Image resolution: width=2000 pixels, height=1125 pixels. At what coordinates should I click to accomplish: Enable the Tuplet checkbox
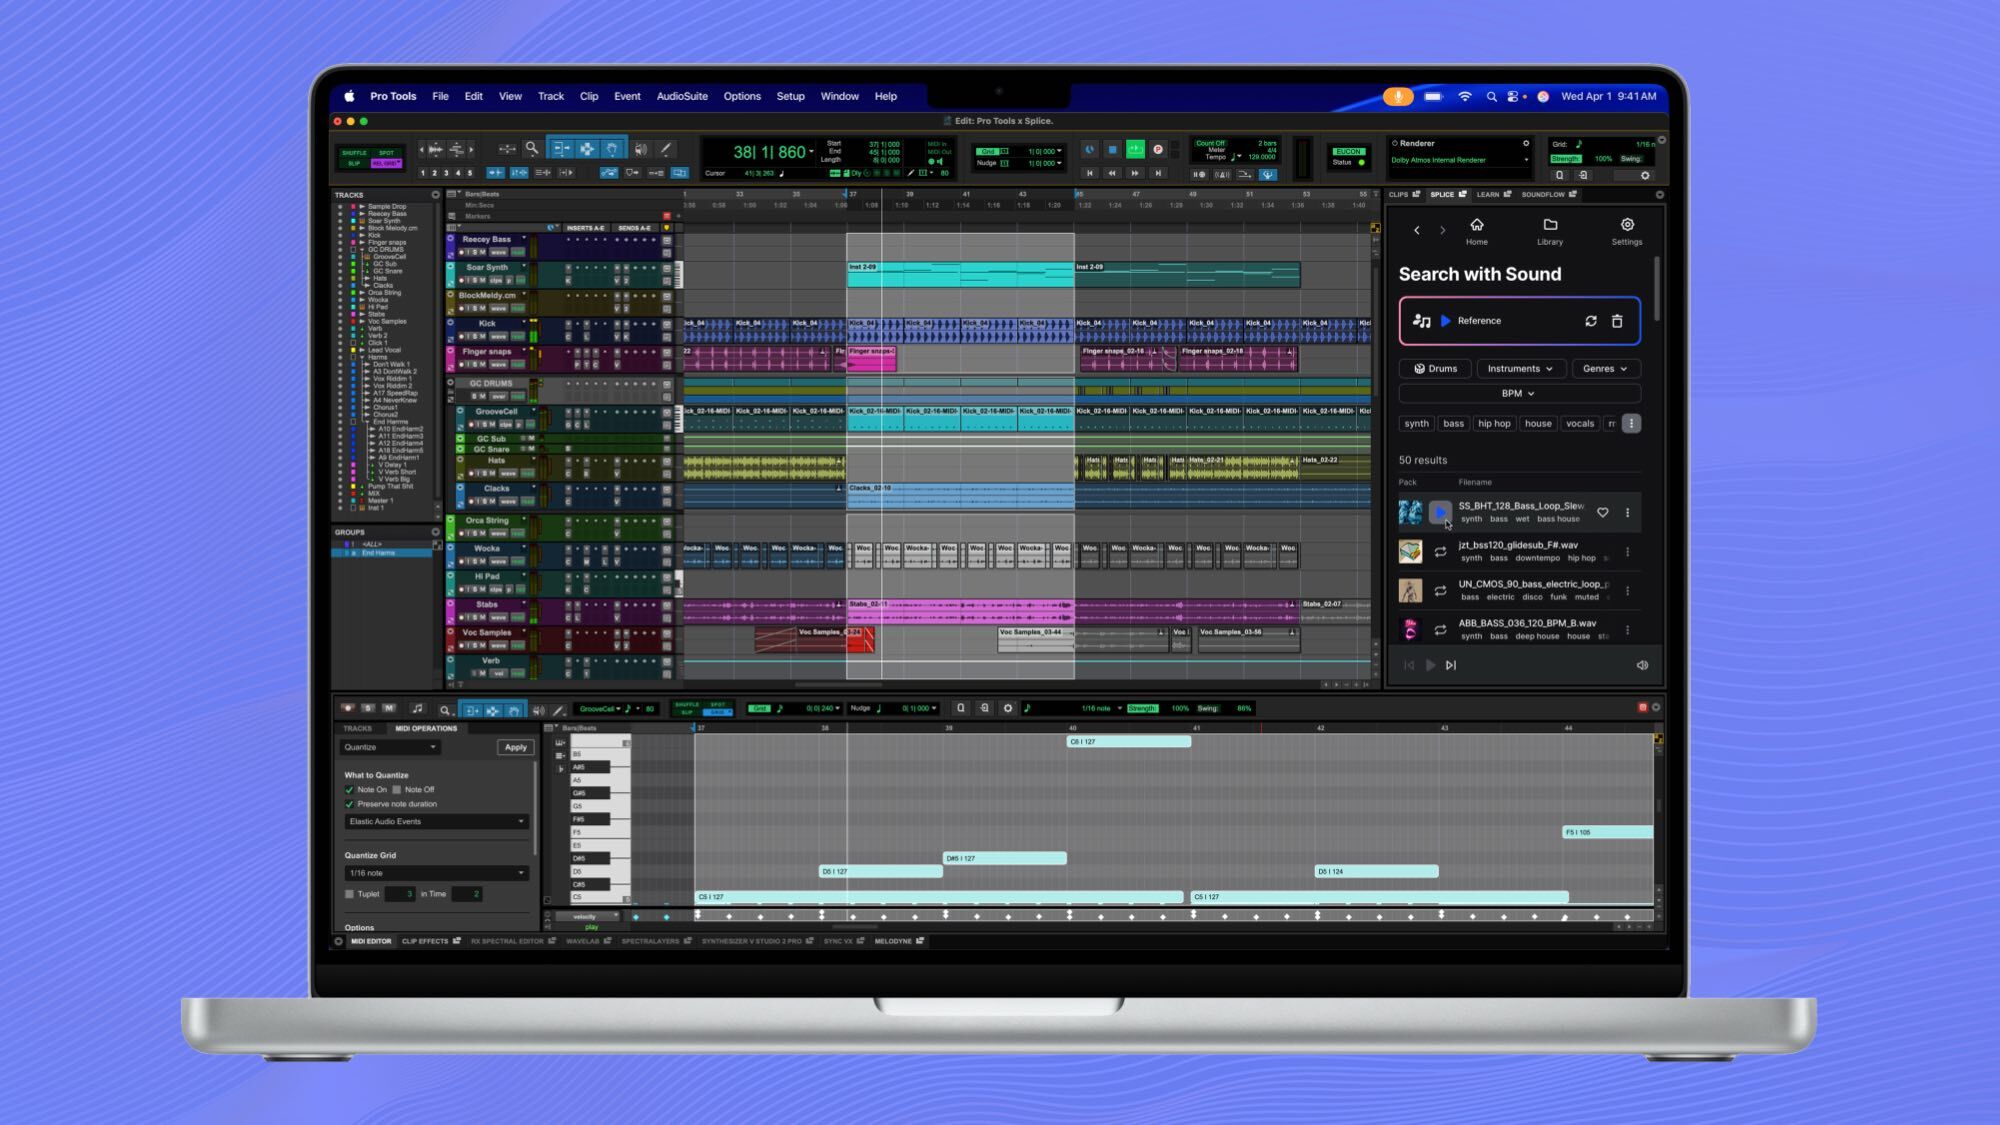point(349,894)
